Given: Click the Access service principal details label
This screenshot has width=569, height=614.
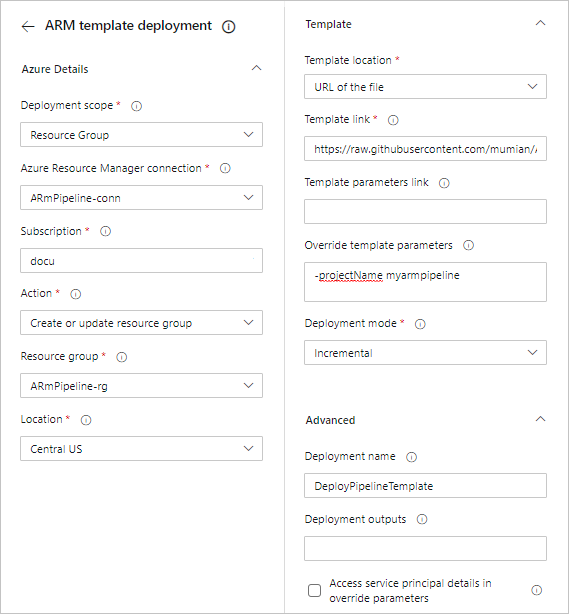Looking at the screenshot, I should click(410, 591).
